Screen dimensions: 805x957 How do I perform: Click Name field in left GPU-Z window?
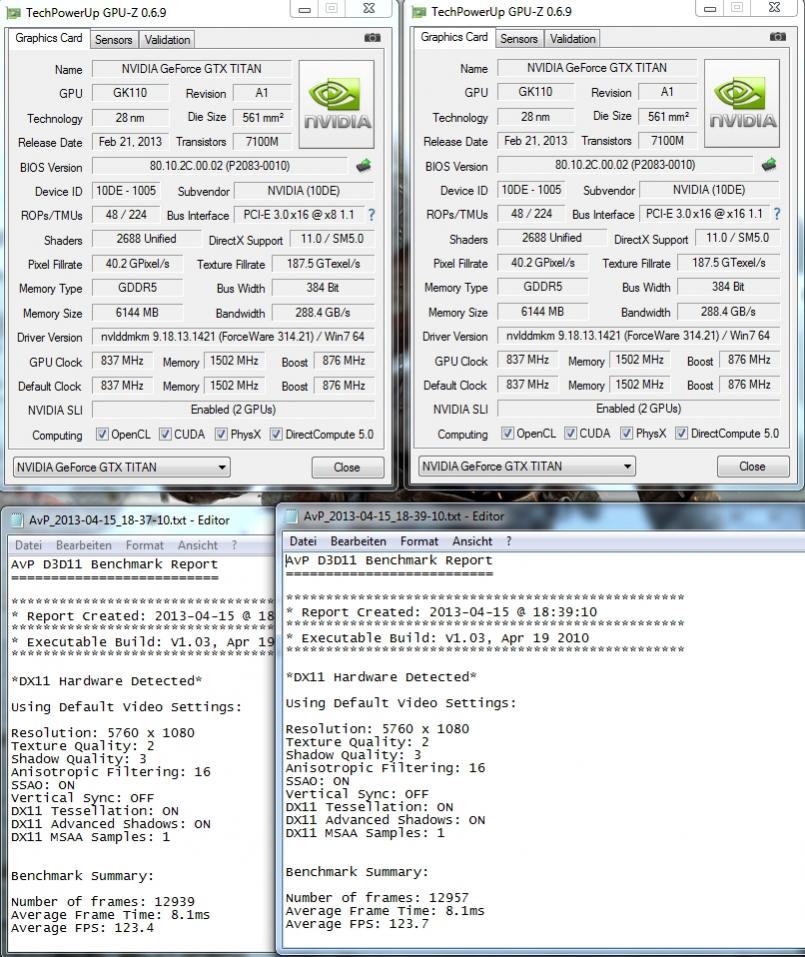tap(191, 68)
